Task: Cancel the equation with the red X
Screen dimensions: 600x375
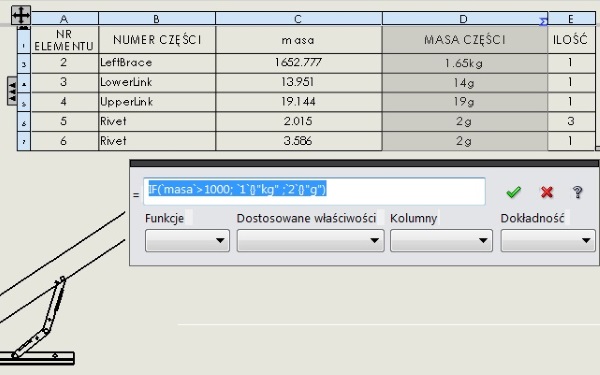Action: [x=547, y=192]
